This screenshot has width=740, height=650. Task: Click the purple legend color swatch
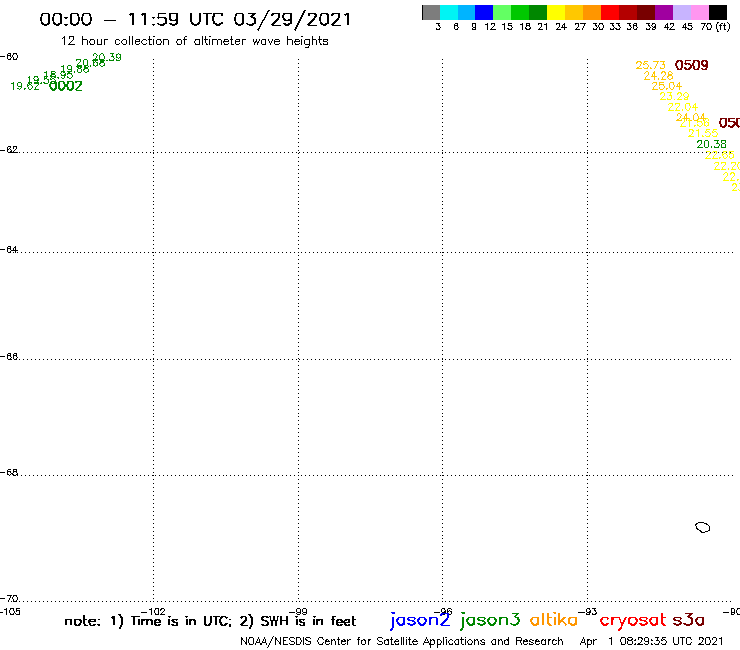pyautogui.click(x=664, y=12)
